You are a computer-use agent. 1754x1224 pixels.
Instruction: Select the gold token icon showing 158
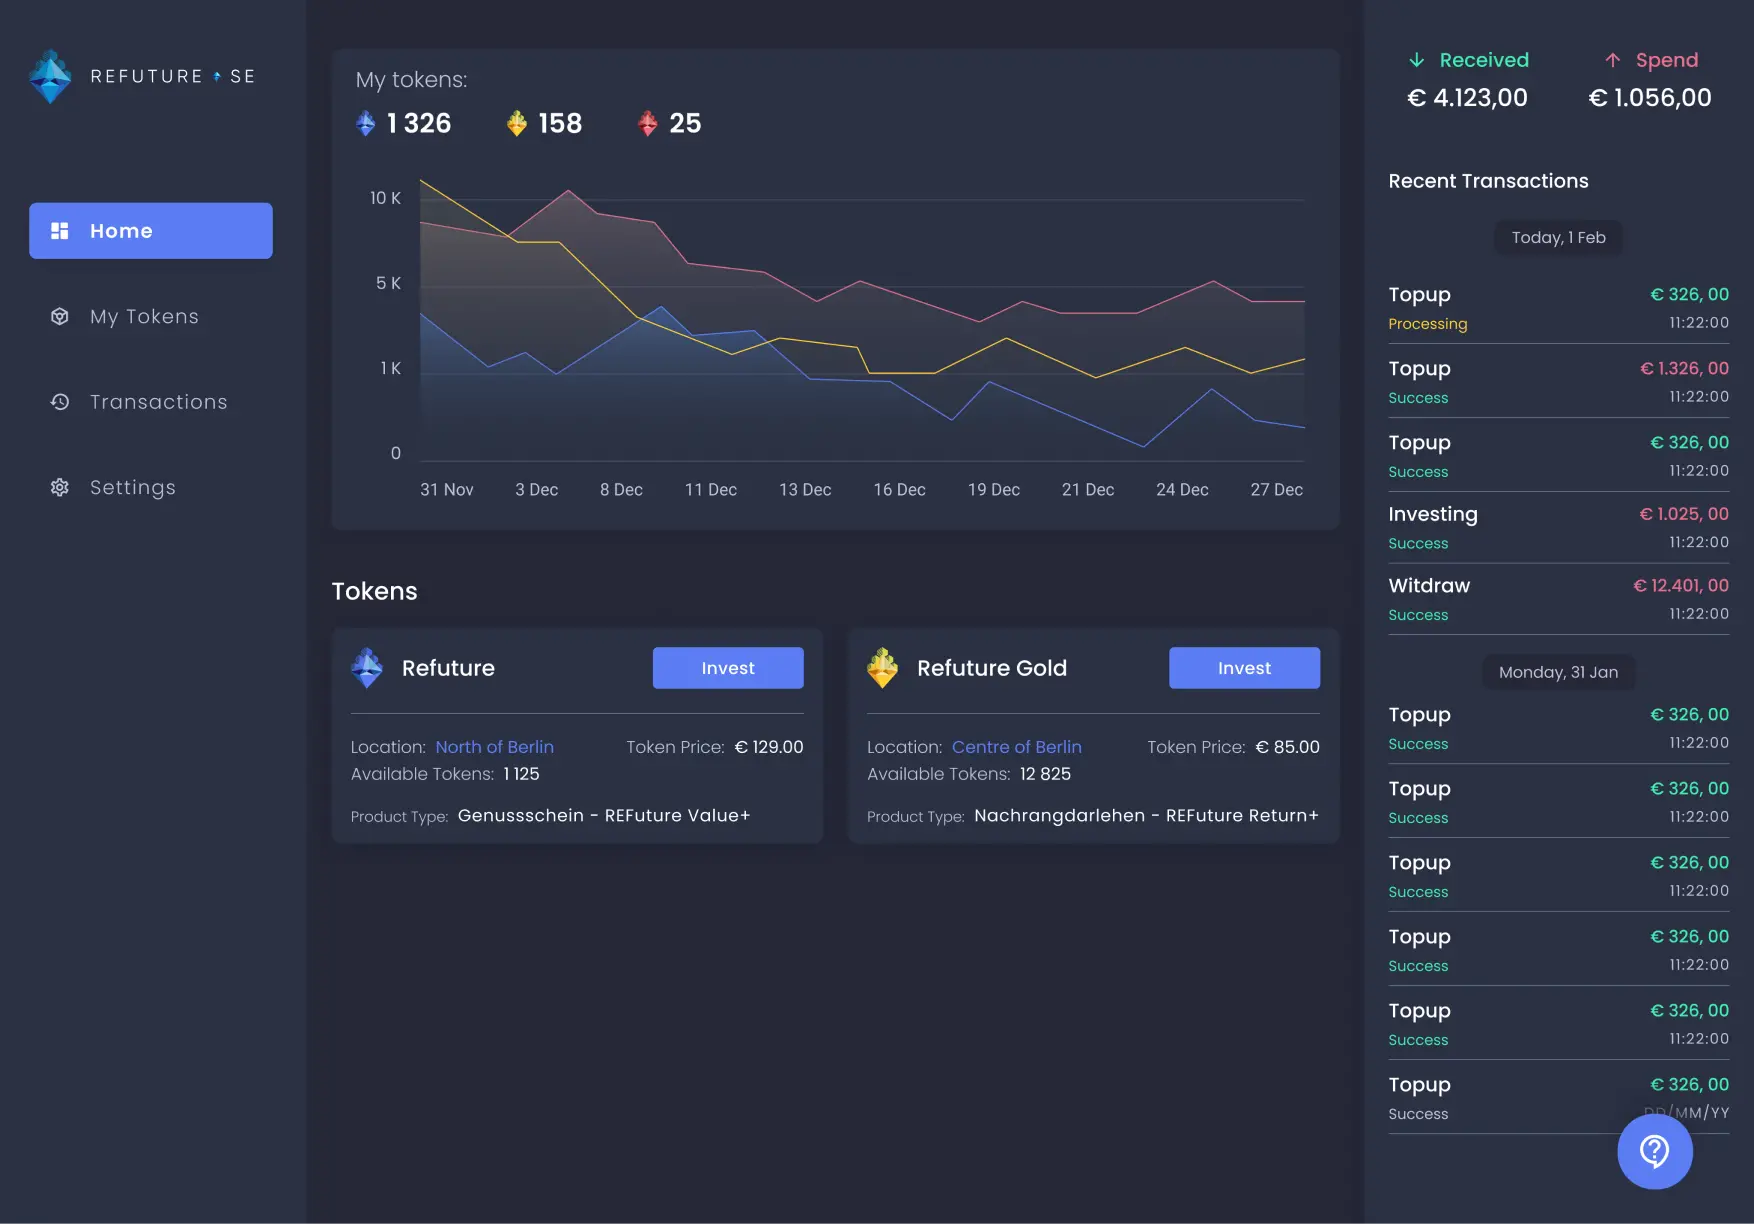click(x=516, y=123)
